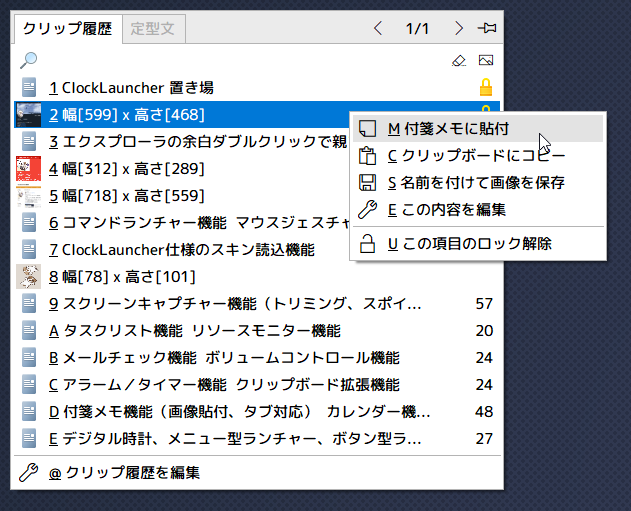Switch to 定型文 tab

pyautogui.click(x=153, y=29)
